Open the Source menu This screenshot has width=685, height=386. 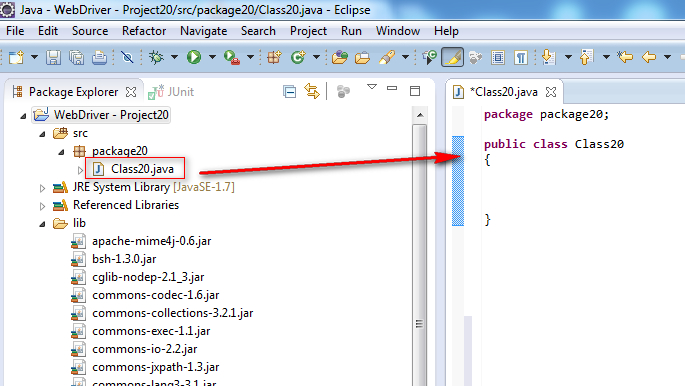[90, 31]
